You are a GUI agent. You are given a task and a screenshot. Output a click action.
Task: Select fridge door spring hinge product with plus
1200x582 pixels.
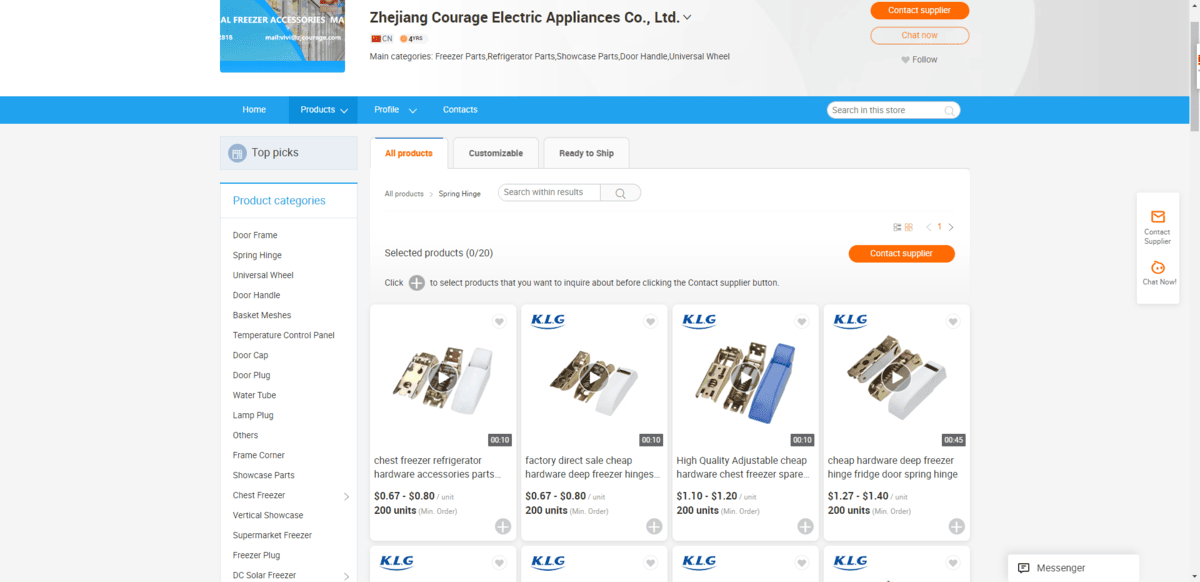[x=957, y=526]
